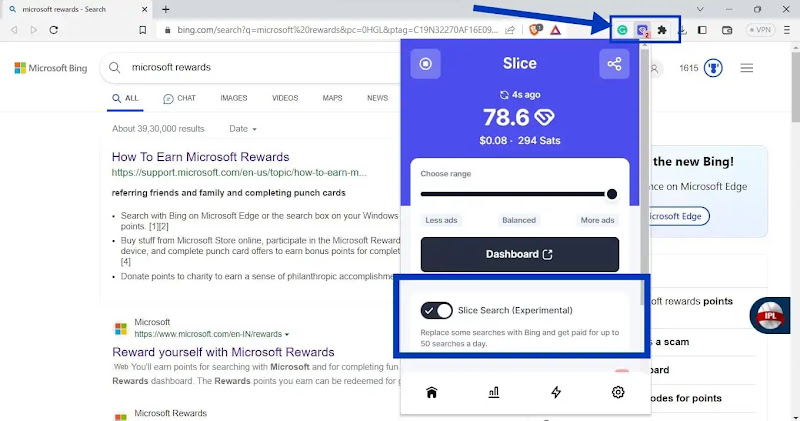800x421 pixels.
Task: Click the About 39,30,000 results text
Action: [x=158, y=129]
